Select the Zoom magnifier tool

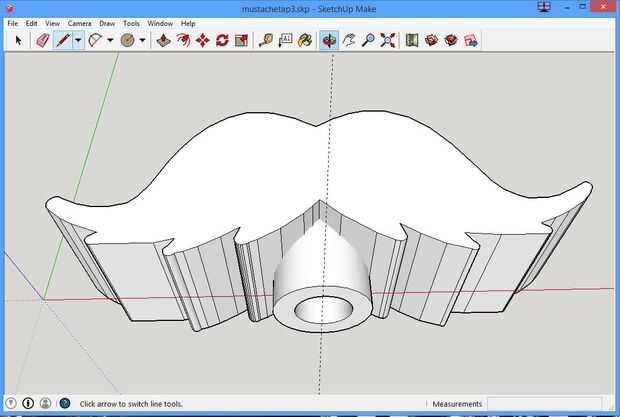[x=368, y=40]
